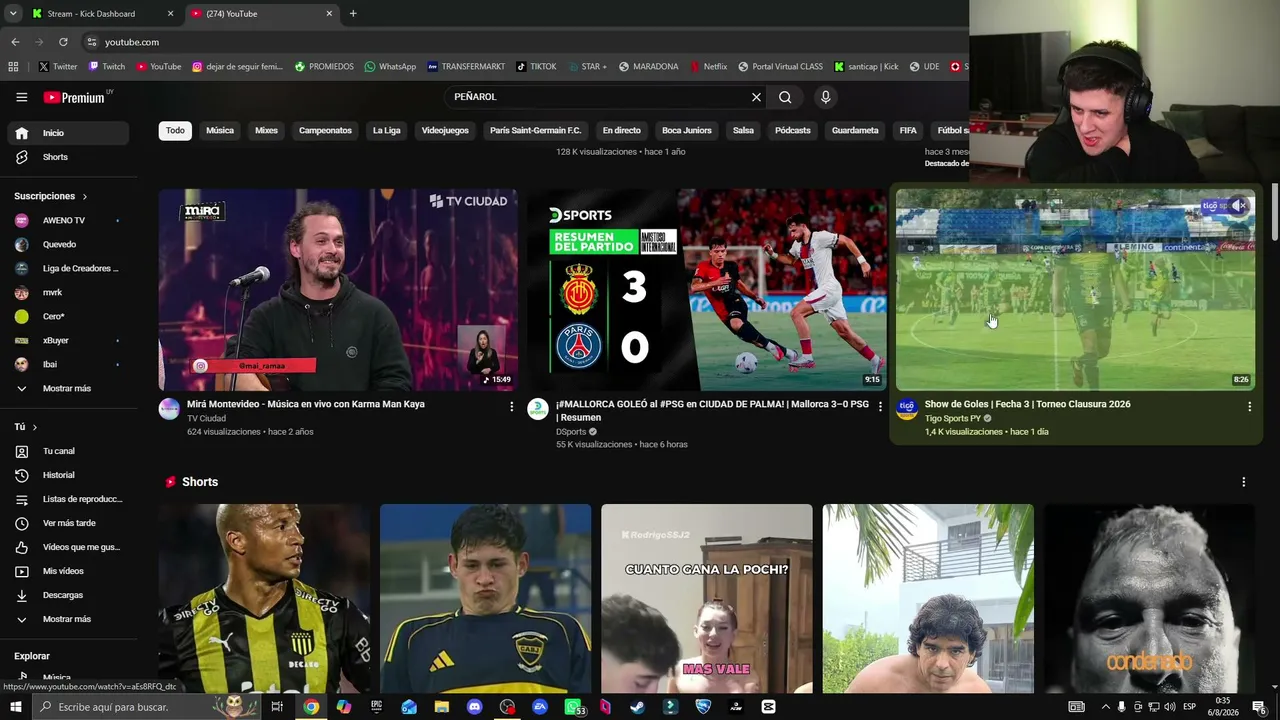
Task: Open Mis vídeos in sidebar
Action: 68,571
